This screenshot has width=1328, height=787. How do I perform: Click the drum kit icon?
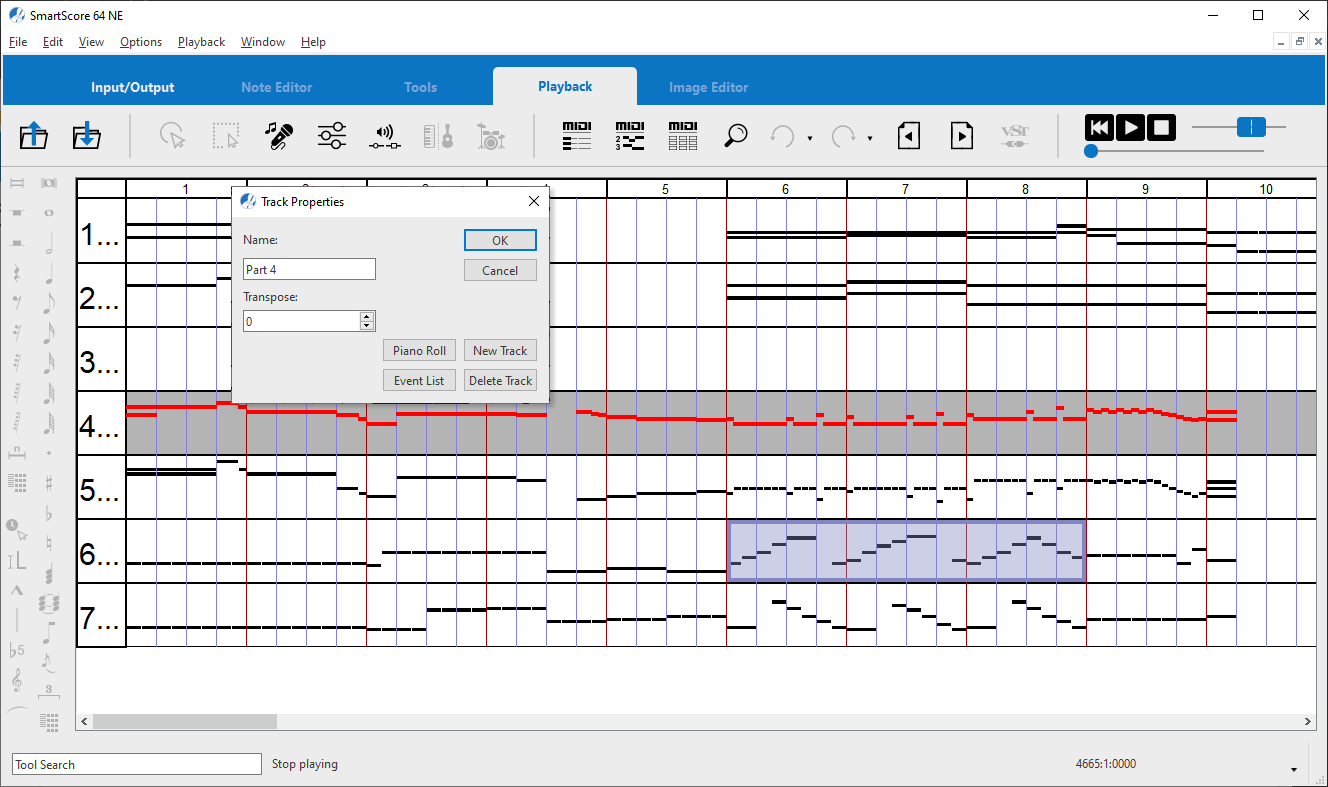(490, 135)
